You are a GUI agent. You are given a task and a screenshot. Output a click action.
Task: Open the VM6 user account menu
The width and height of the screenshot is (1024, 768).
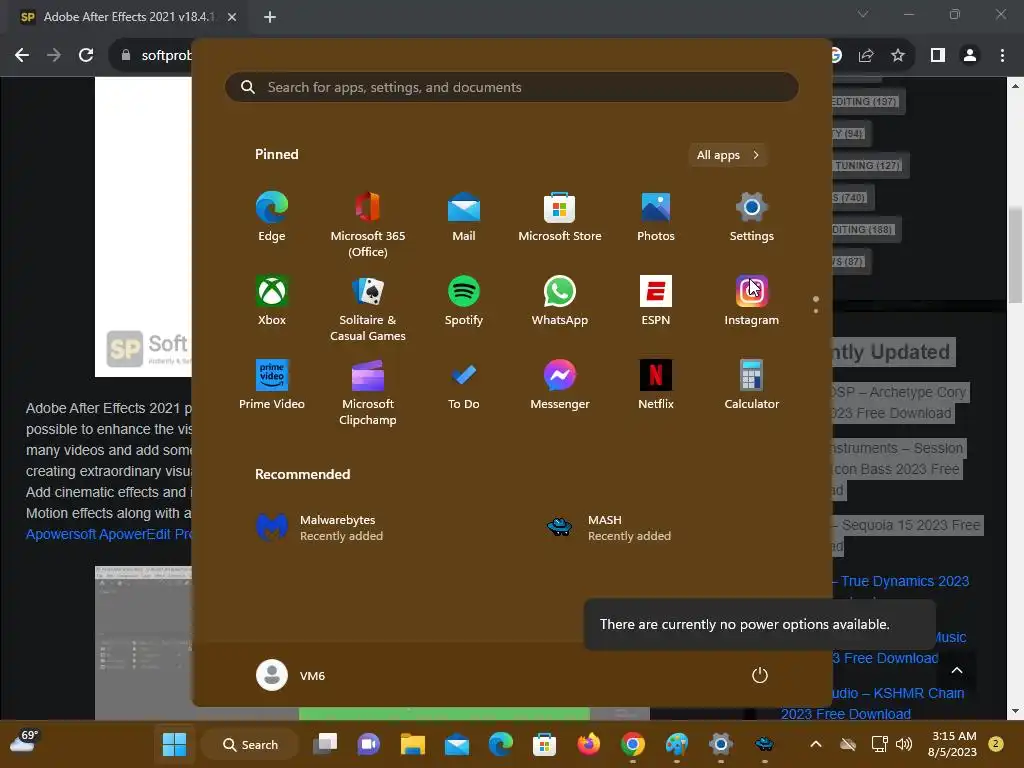click(x=291, y=675)
